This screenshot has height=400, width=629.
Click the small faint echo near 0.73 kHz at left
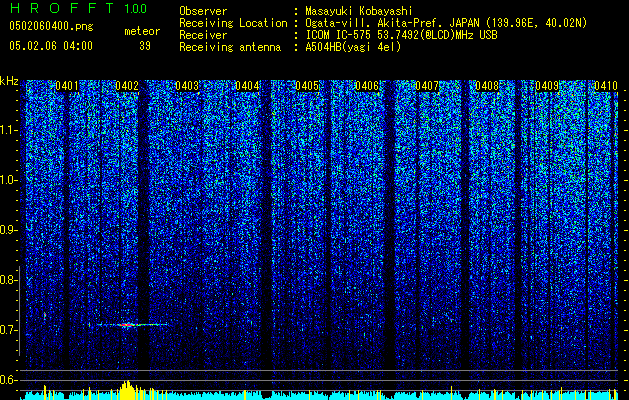pyautogui.click(x=45, y=316)
